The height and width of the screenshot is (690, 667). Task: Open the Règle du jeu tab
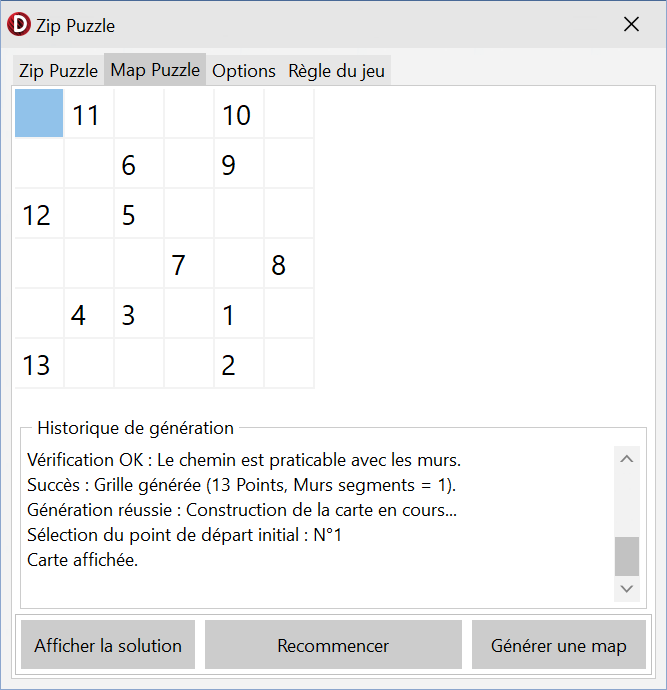(336, 71)
